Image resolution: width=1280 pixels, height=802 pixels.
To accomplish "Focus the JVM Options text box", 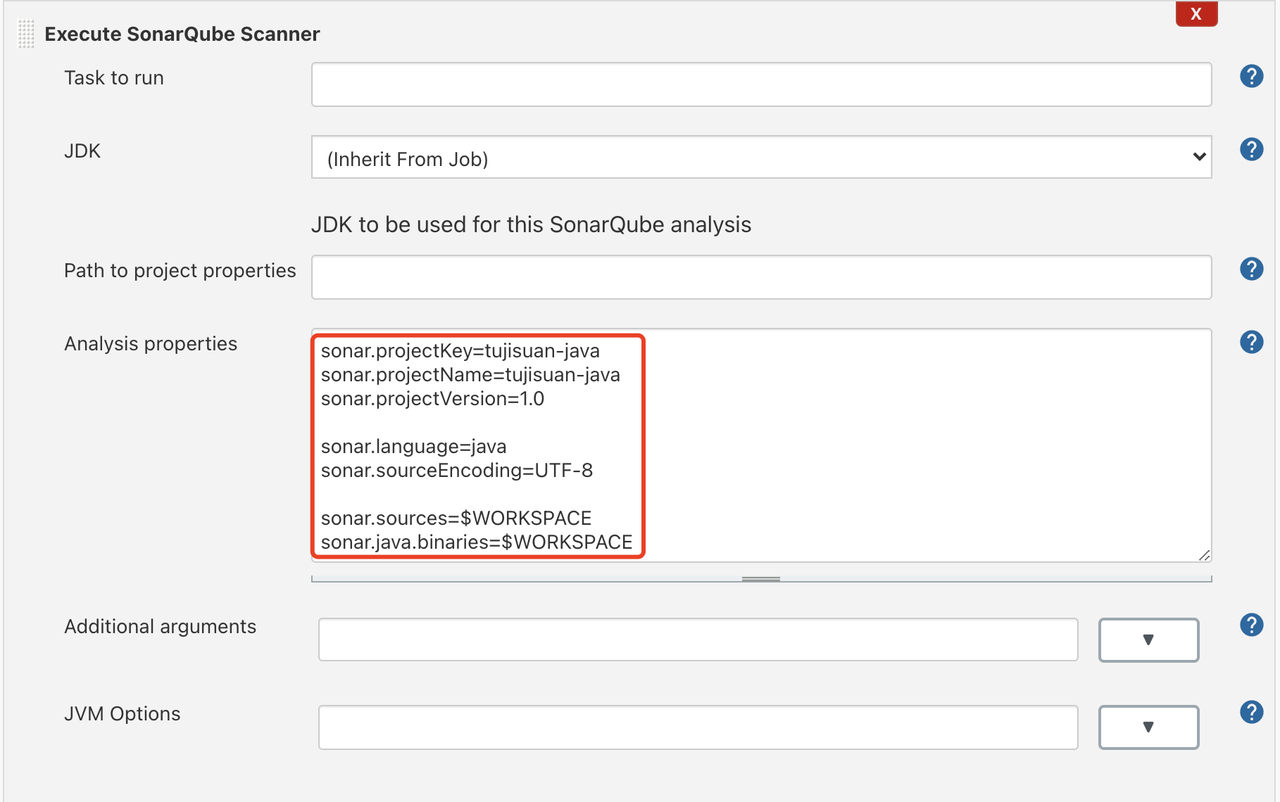I will [698, 727].
